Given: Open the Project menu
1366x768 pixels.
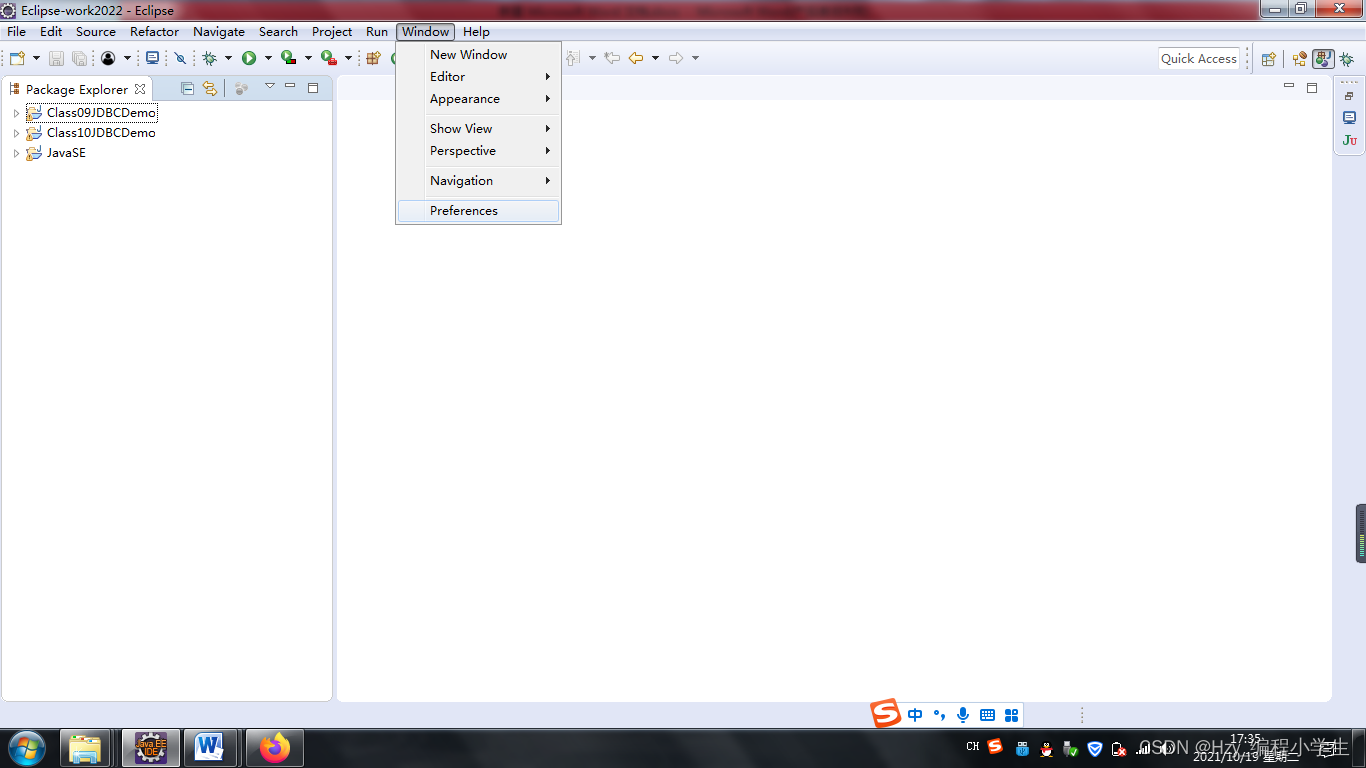Looking at the screenshot, I should click(332, 32).
